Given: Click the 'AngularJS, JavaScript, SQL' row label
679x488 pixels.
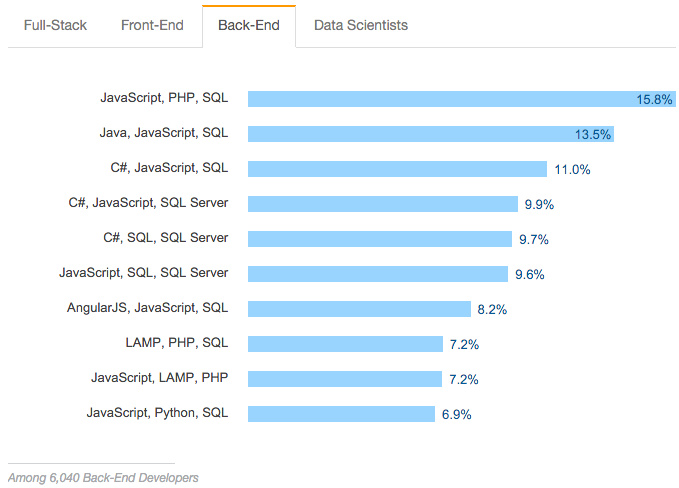Looking at the screenshot, I should pos(147,308).
